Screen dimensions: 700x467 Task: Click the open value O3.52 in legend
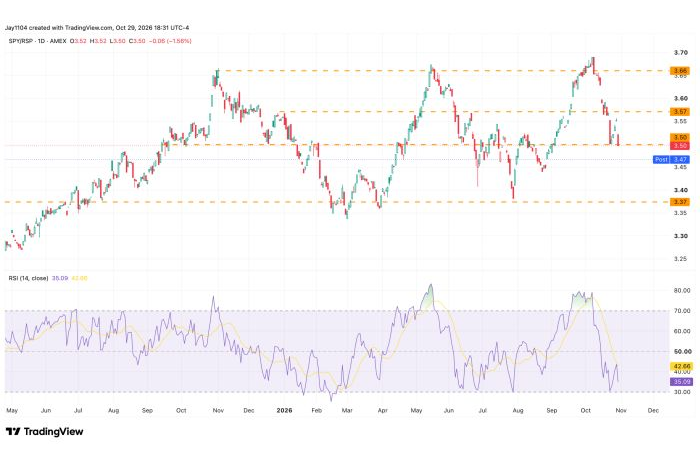coord(78,41)
